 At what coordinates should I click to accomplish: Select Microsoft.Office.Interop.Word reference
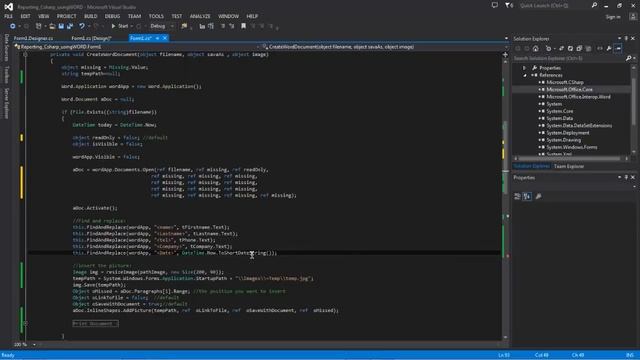click(578, 97)
